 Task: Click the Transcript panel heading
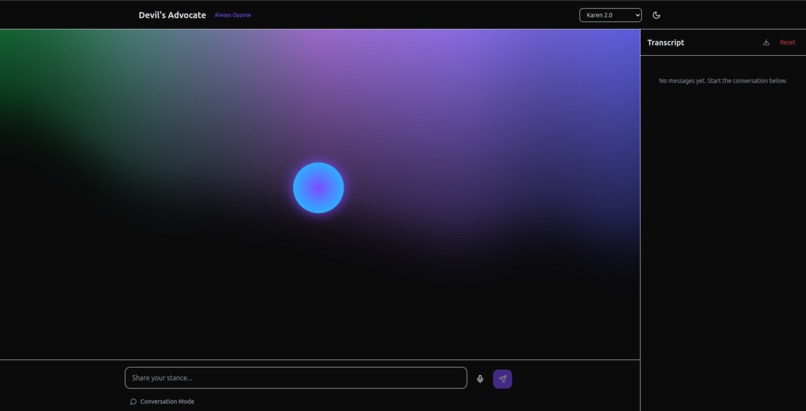click(666, 43)
